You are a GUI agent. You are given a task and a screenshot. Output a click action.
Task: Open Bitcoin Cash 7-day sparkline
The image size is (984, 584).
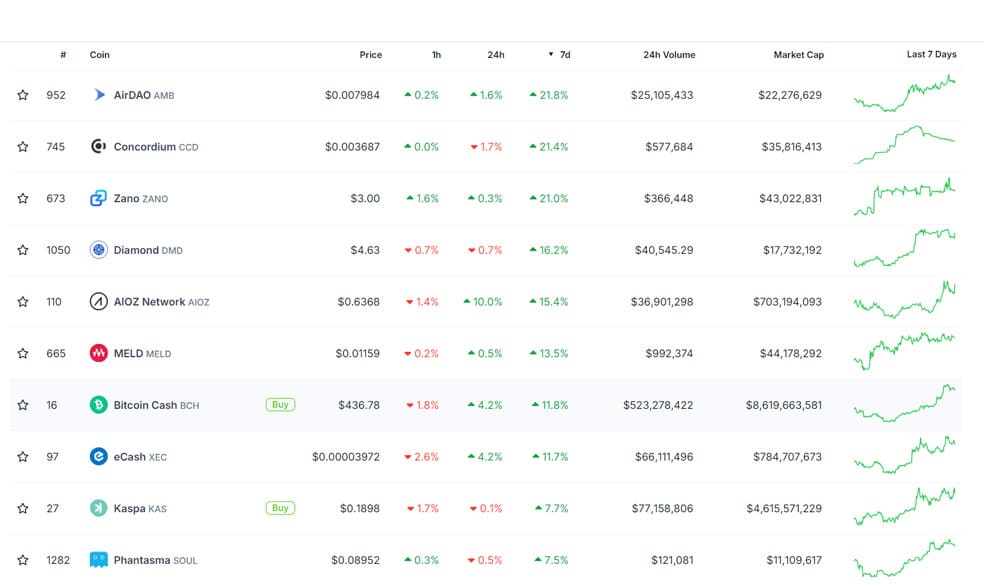tap(904, 403)
